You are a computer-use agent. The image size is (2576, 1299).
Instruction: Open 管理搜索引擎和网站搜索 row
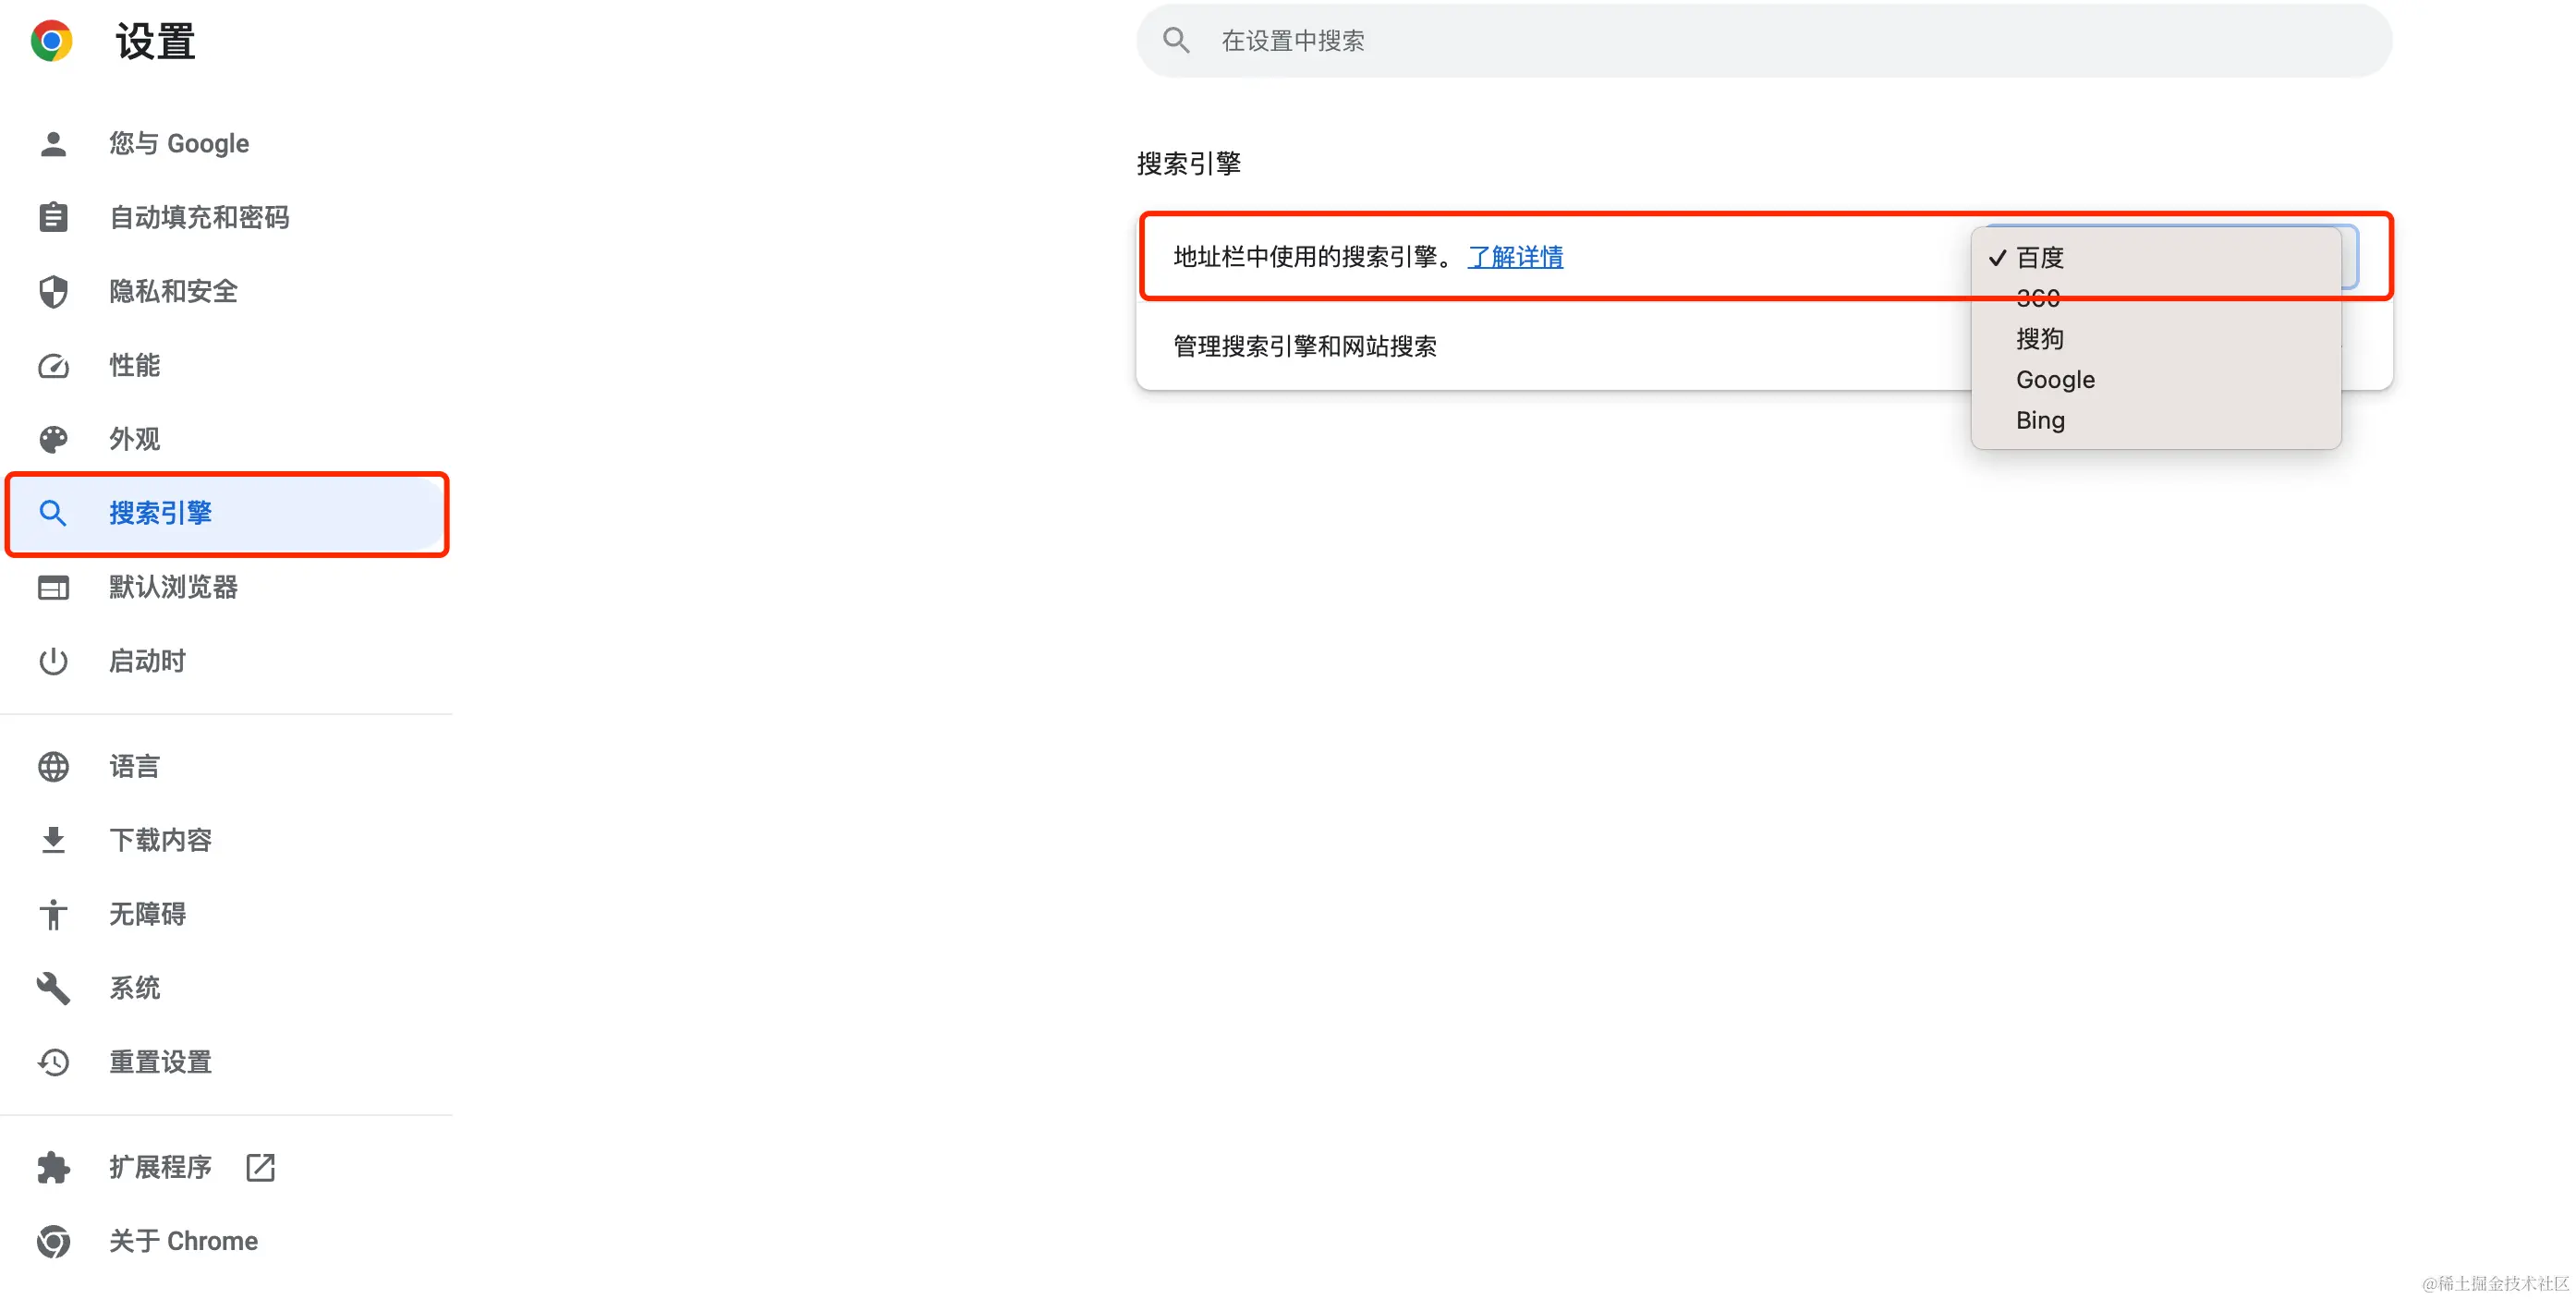pyautogui.click(x=1305, y=346)
